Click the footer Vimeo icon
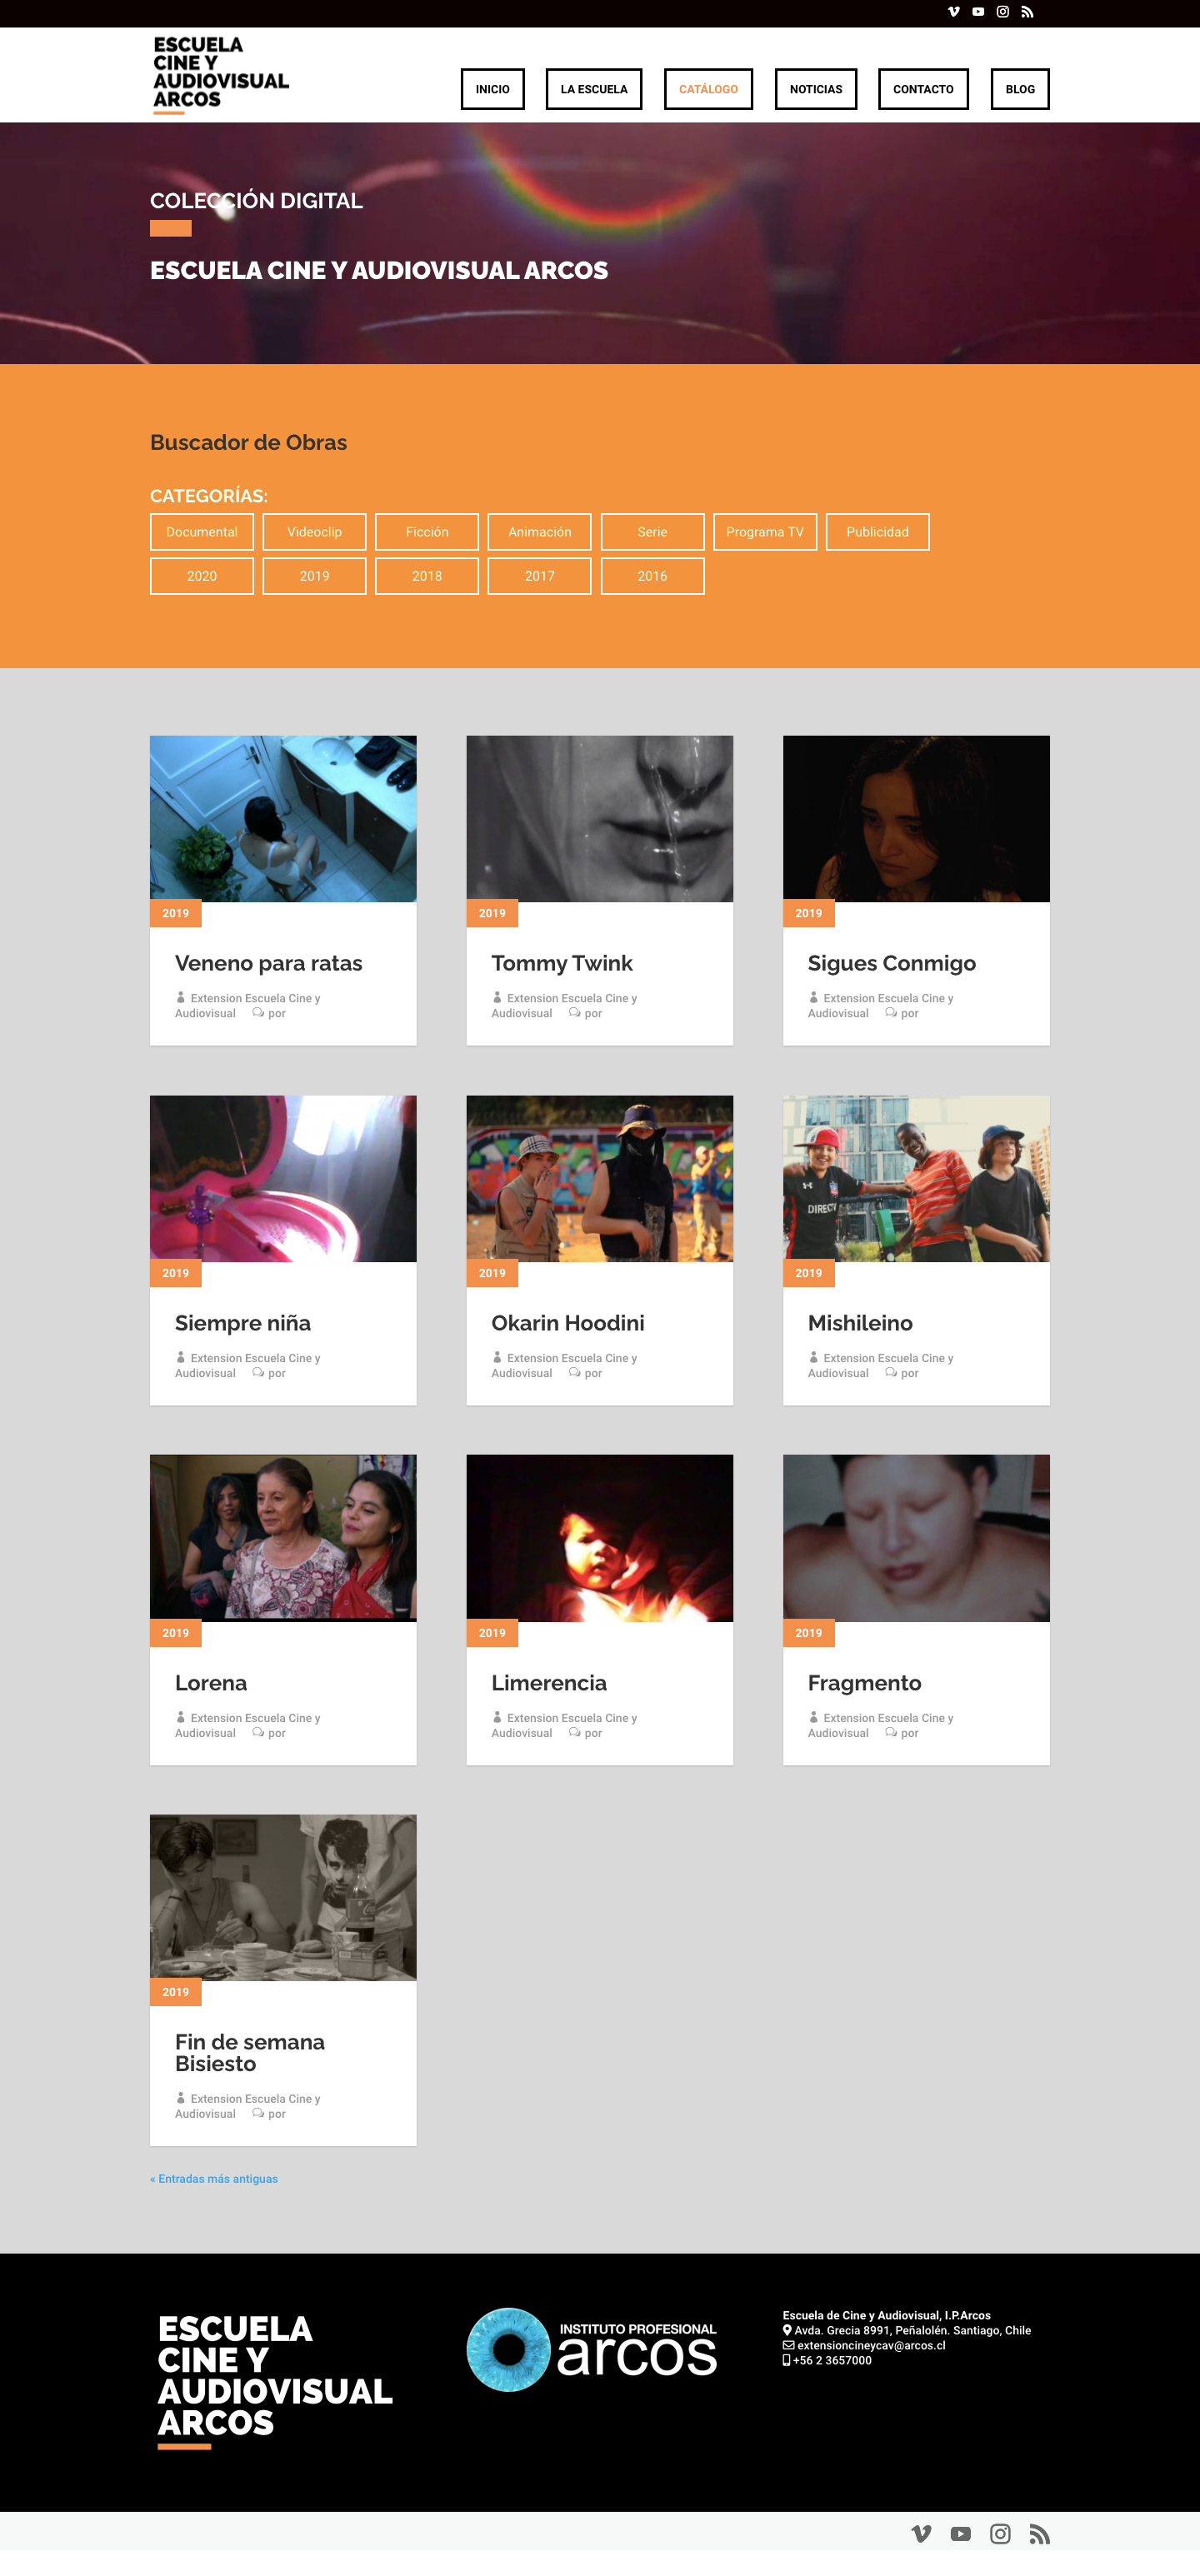 pos(922,2533)
